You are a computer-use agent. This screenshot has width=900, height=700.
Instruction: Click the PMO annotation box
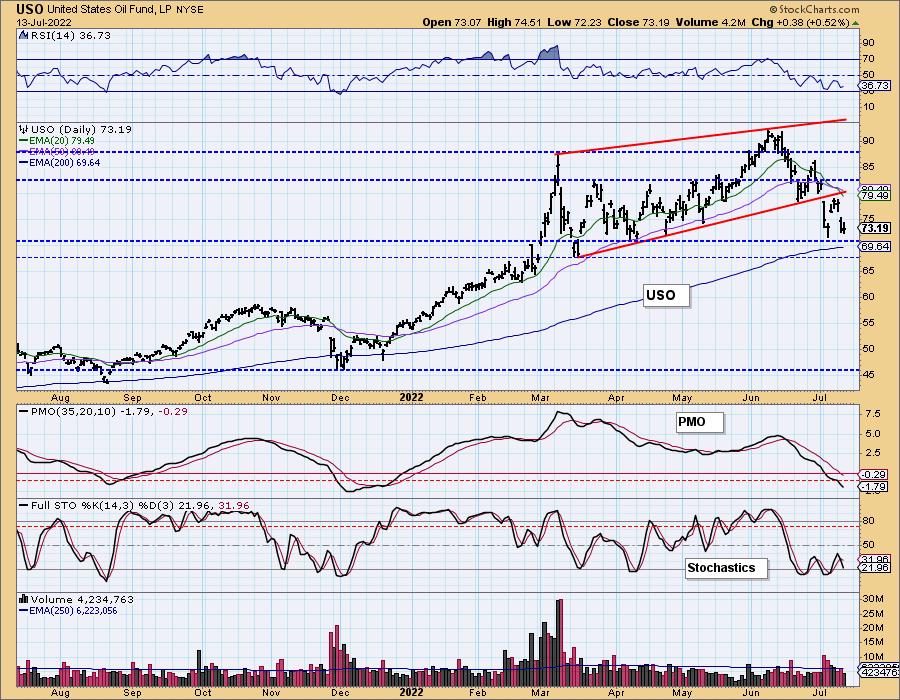click(700, 422)
